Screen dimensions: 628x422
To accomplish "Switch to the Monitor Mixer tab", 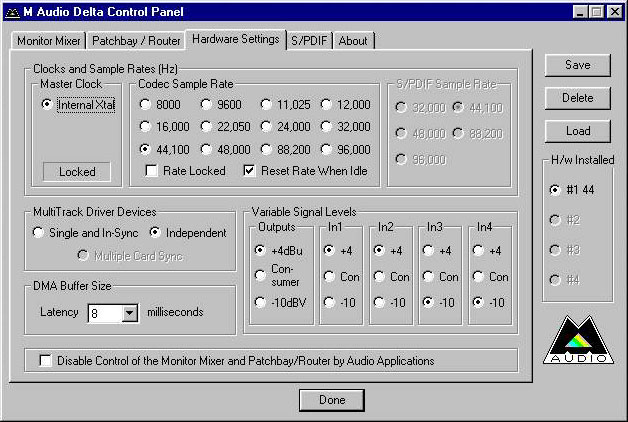I will 48,41.
